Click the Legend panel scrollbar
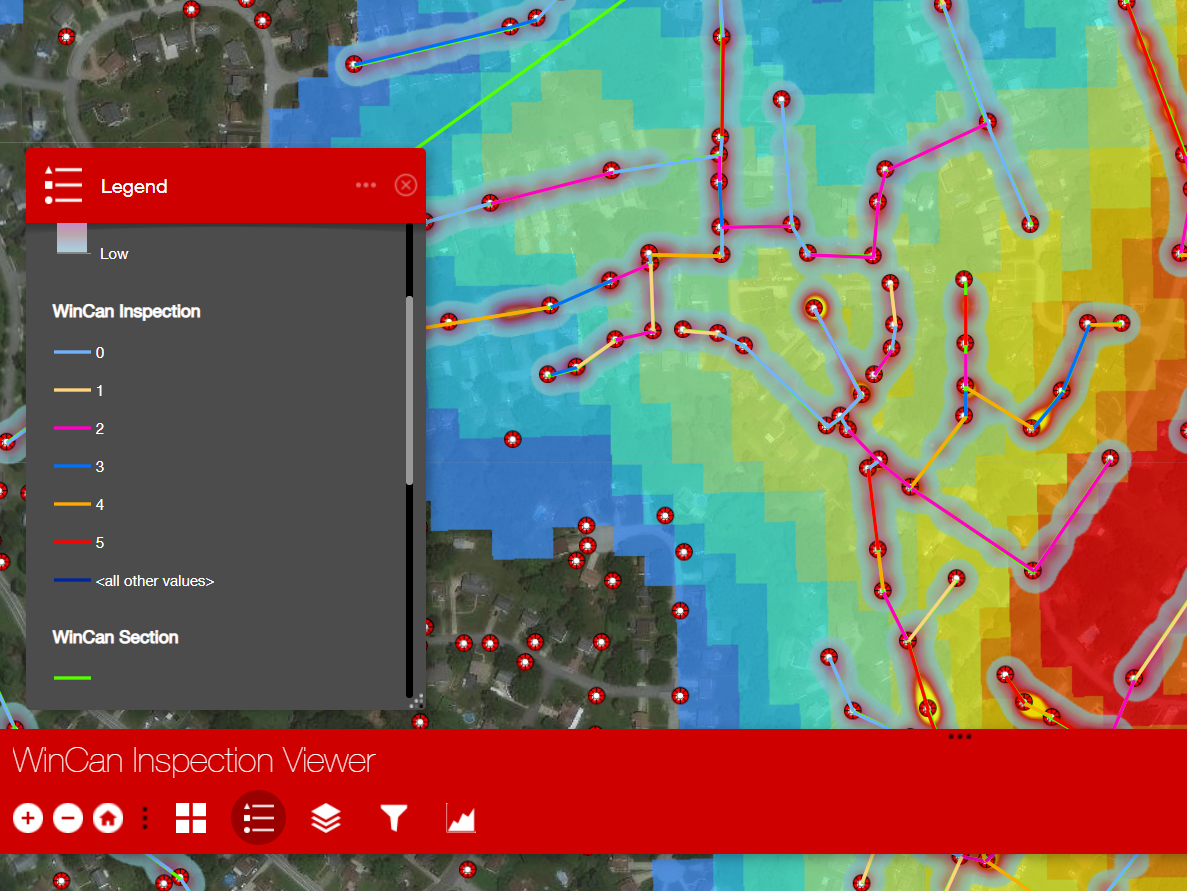 point(409,390)
